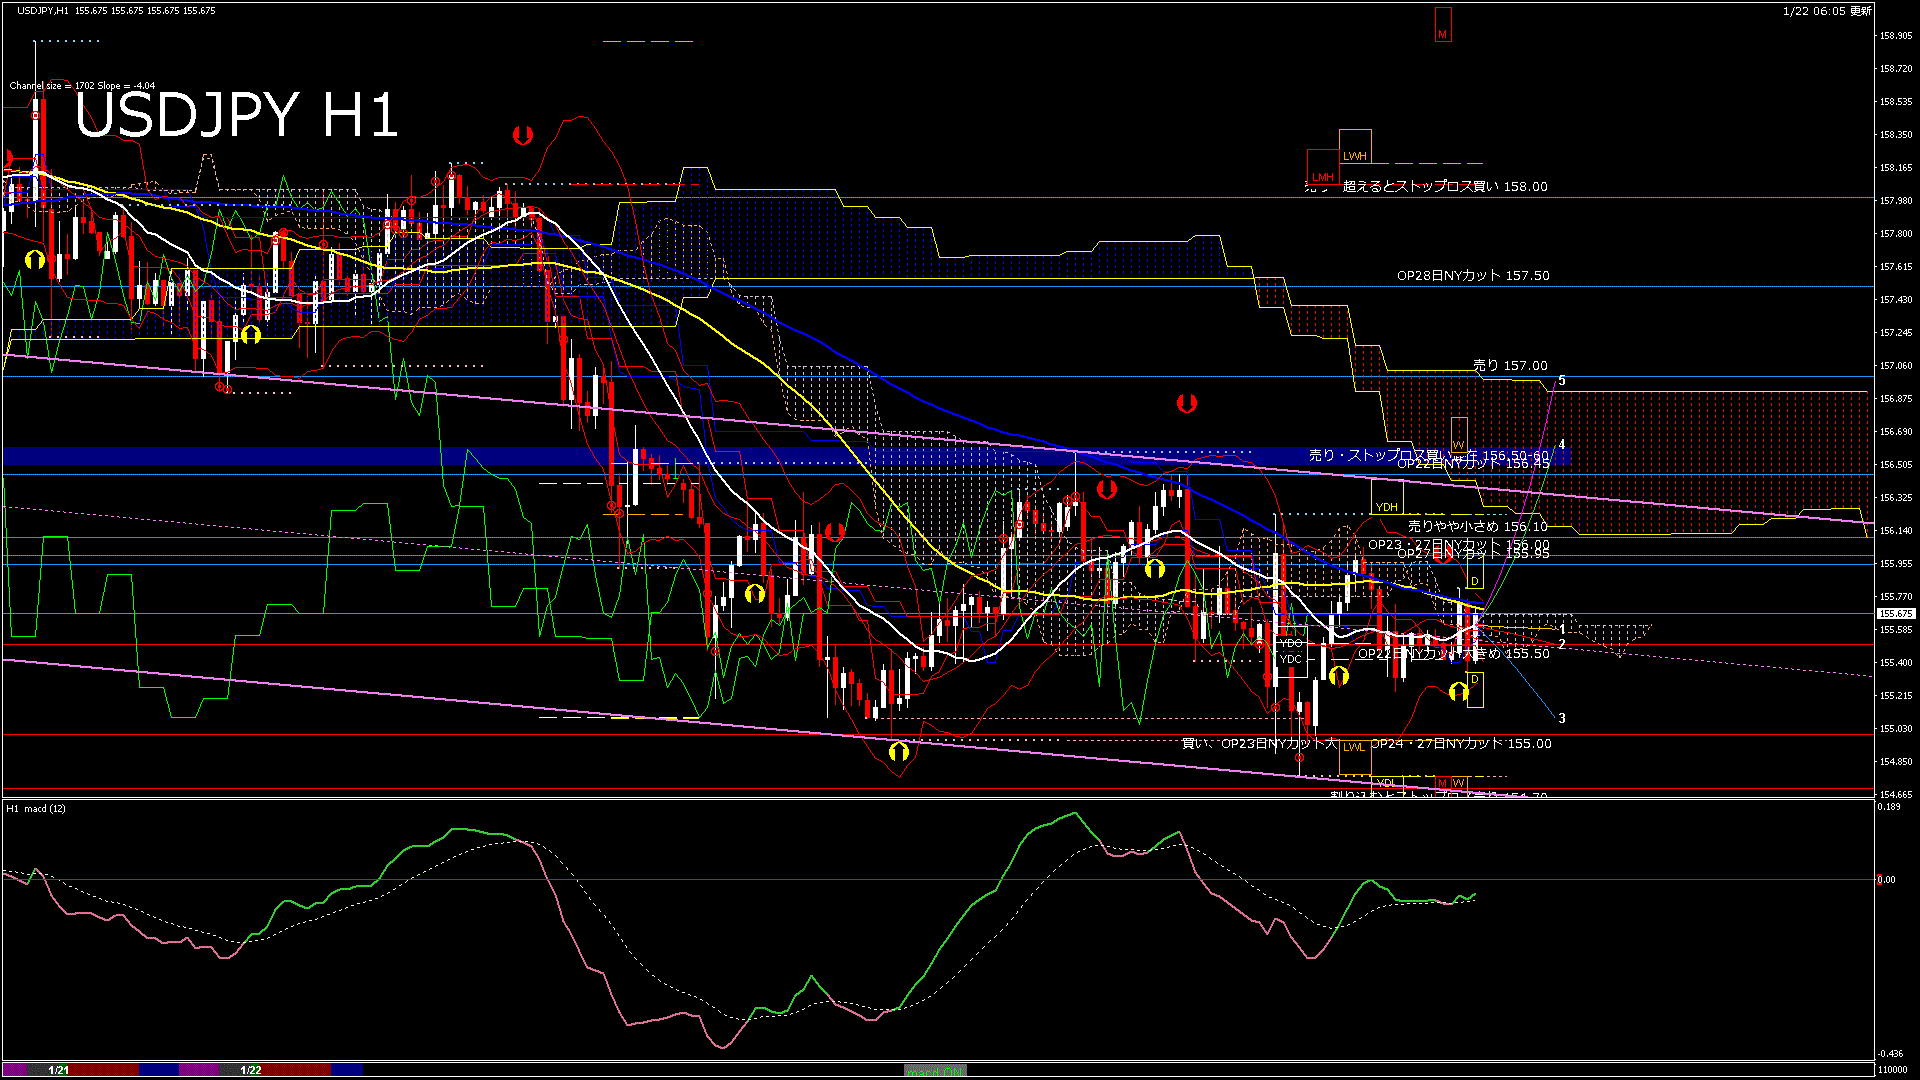
Task: Click the yellow W pivot box near 156.50
Action: click(x=1458, y=436)
